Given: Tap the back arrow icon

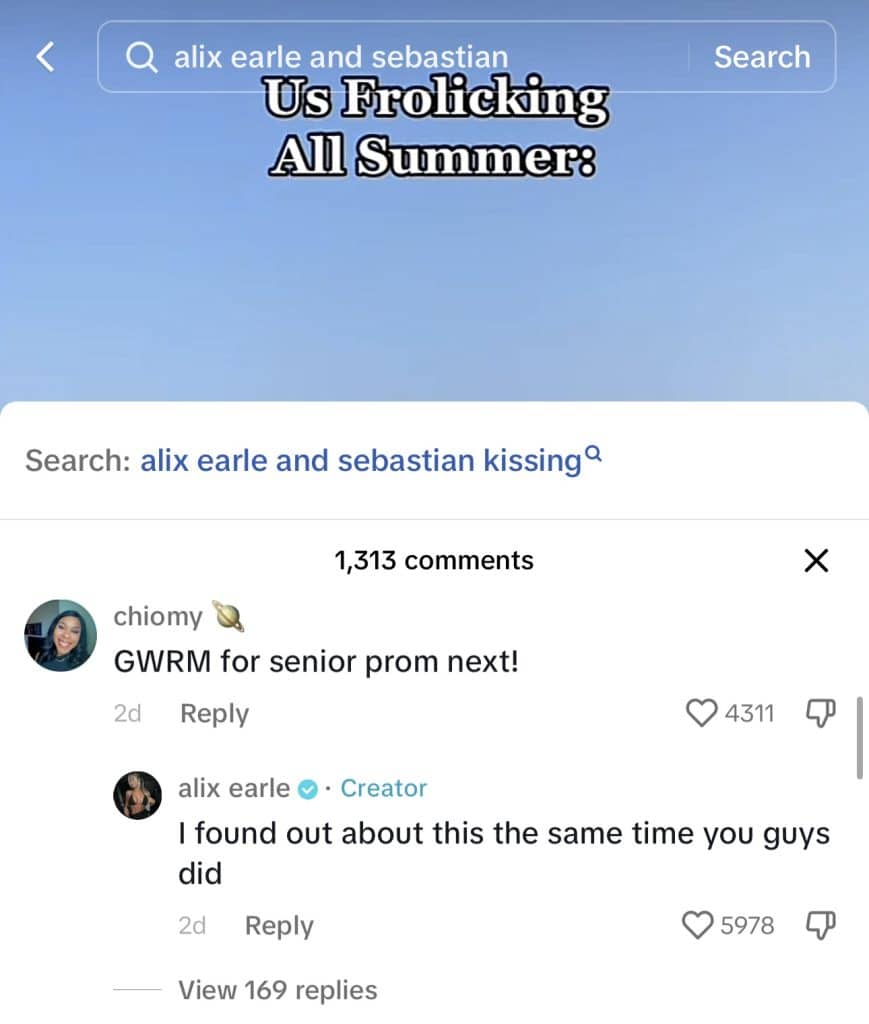Looking at the screenshot, I should tap(45, 57).
